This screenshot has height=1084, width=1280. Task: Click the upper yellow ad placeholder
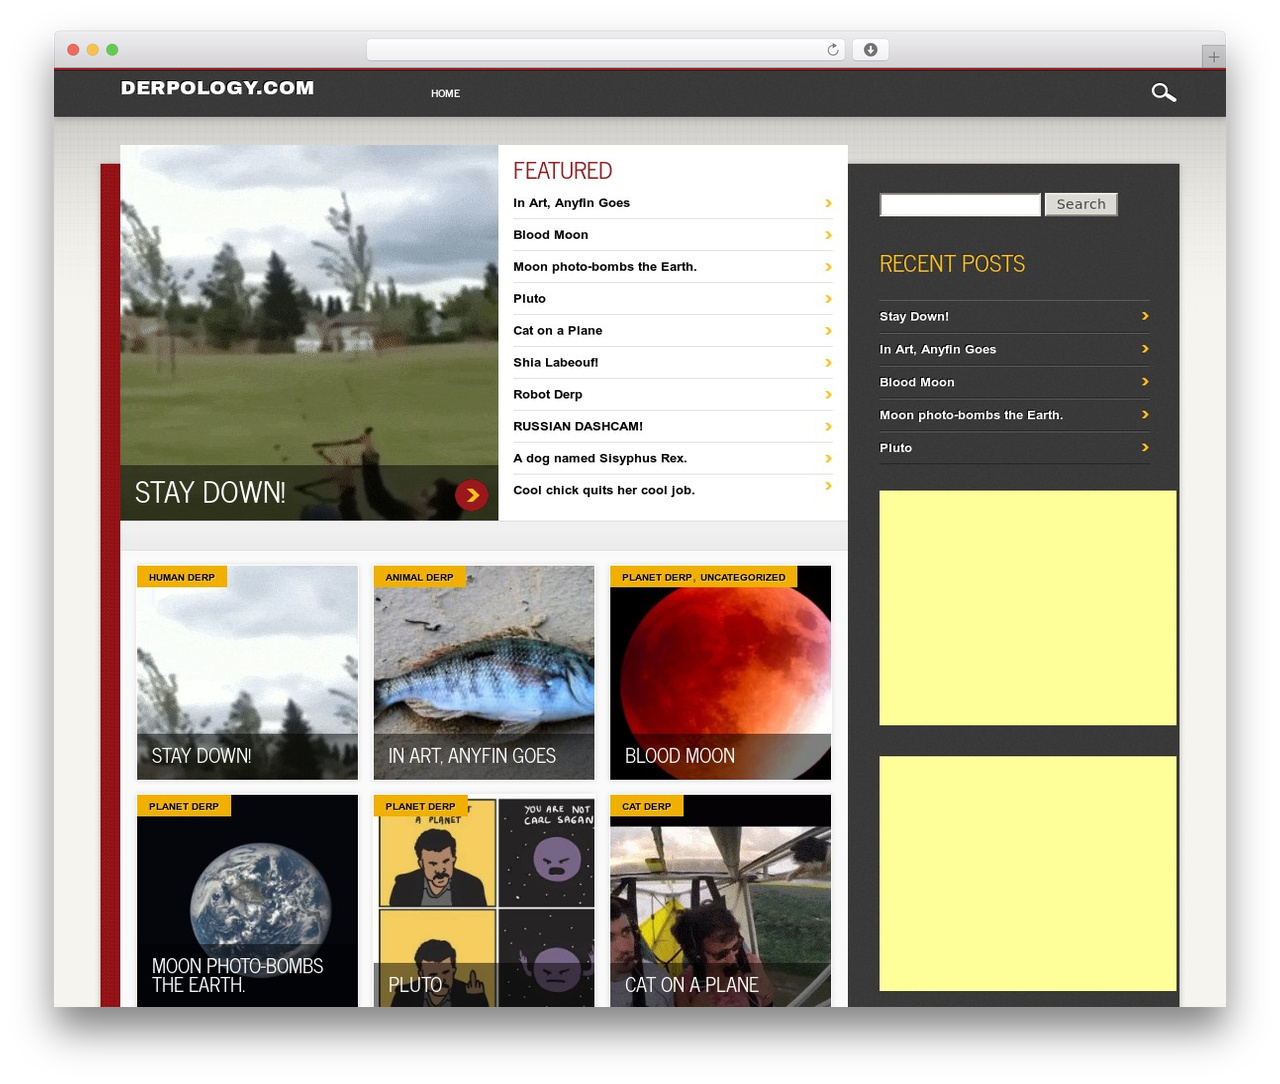tap(1027, 608)
